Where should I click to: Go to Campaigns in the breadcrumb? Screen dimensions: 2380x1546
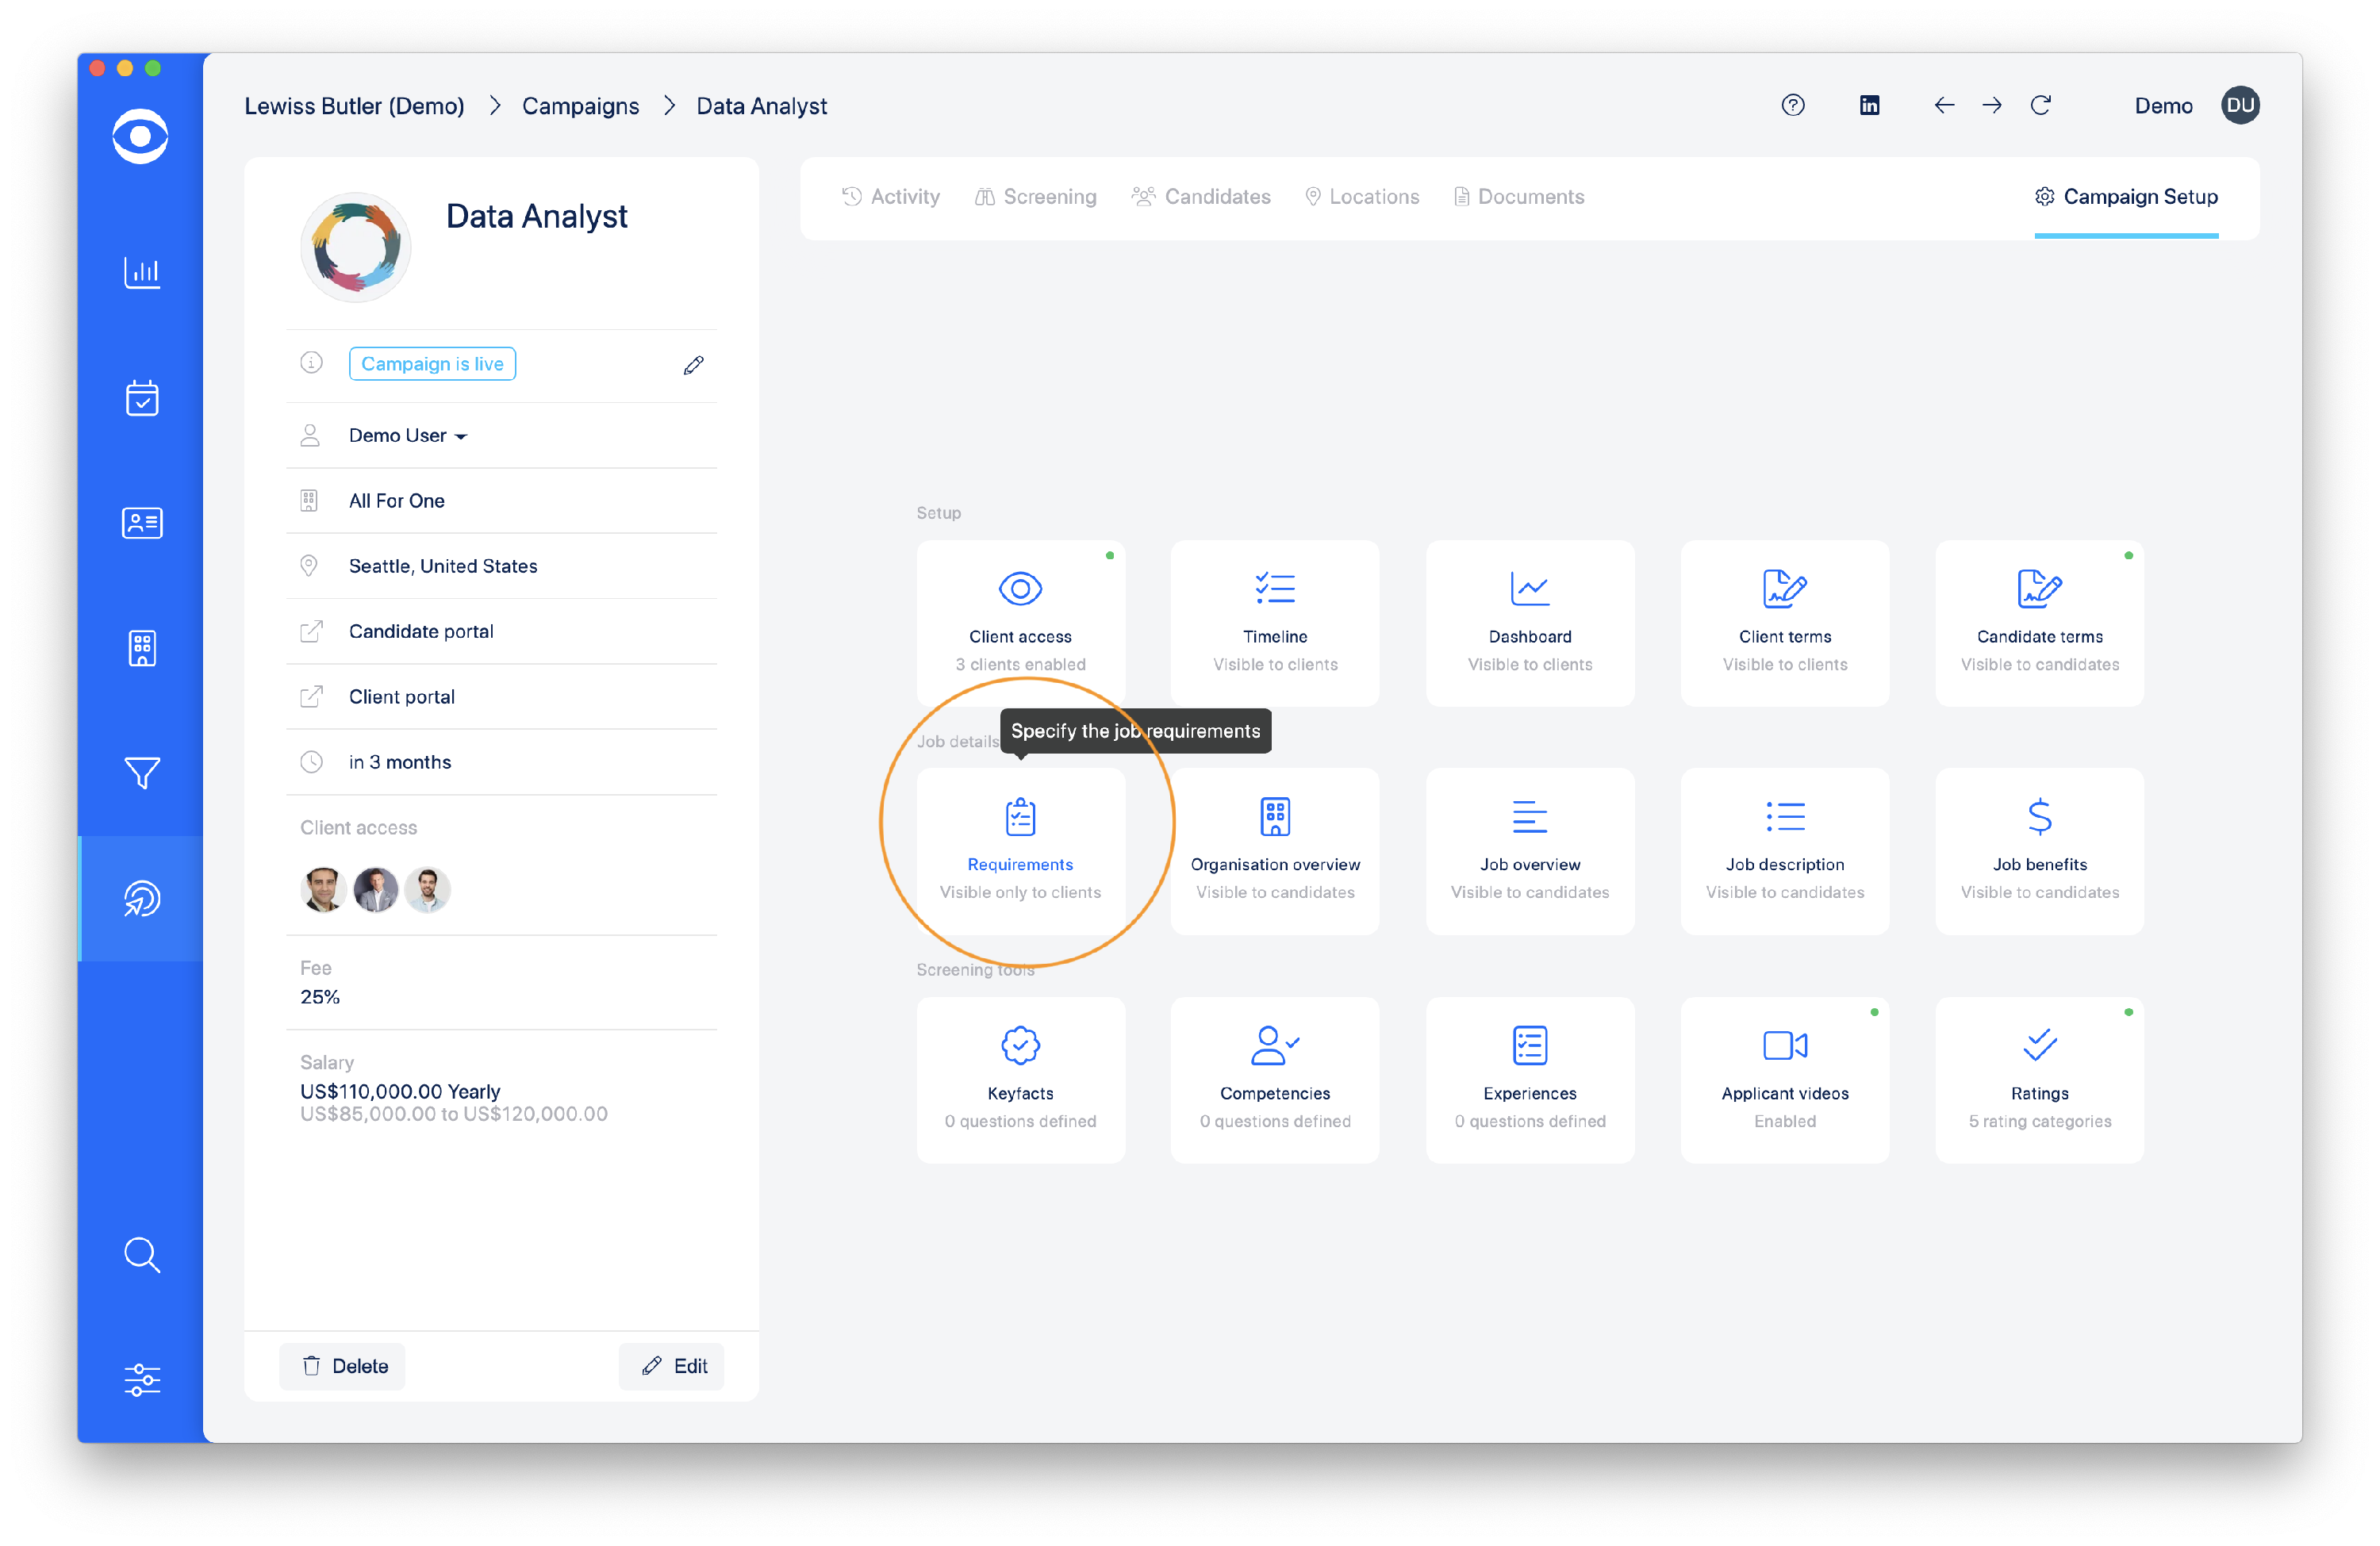pos(580,106)
